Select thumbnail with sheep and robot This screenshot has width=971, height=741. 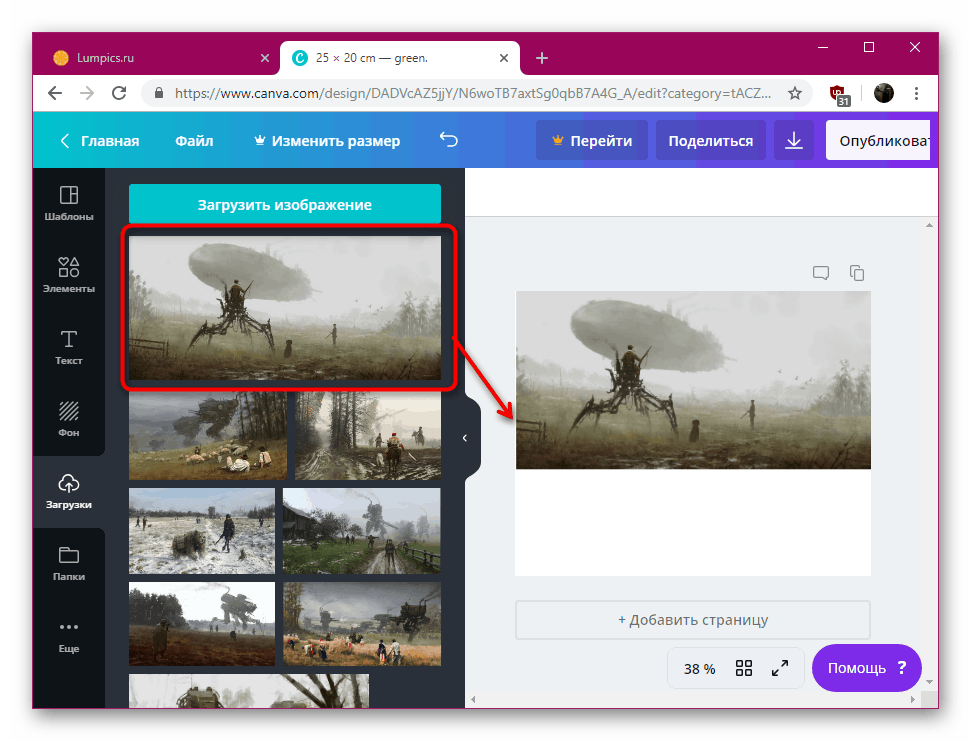pos(208,436)
